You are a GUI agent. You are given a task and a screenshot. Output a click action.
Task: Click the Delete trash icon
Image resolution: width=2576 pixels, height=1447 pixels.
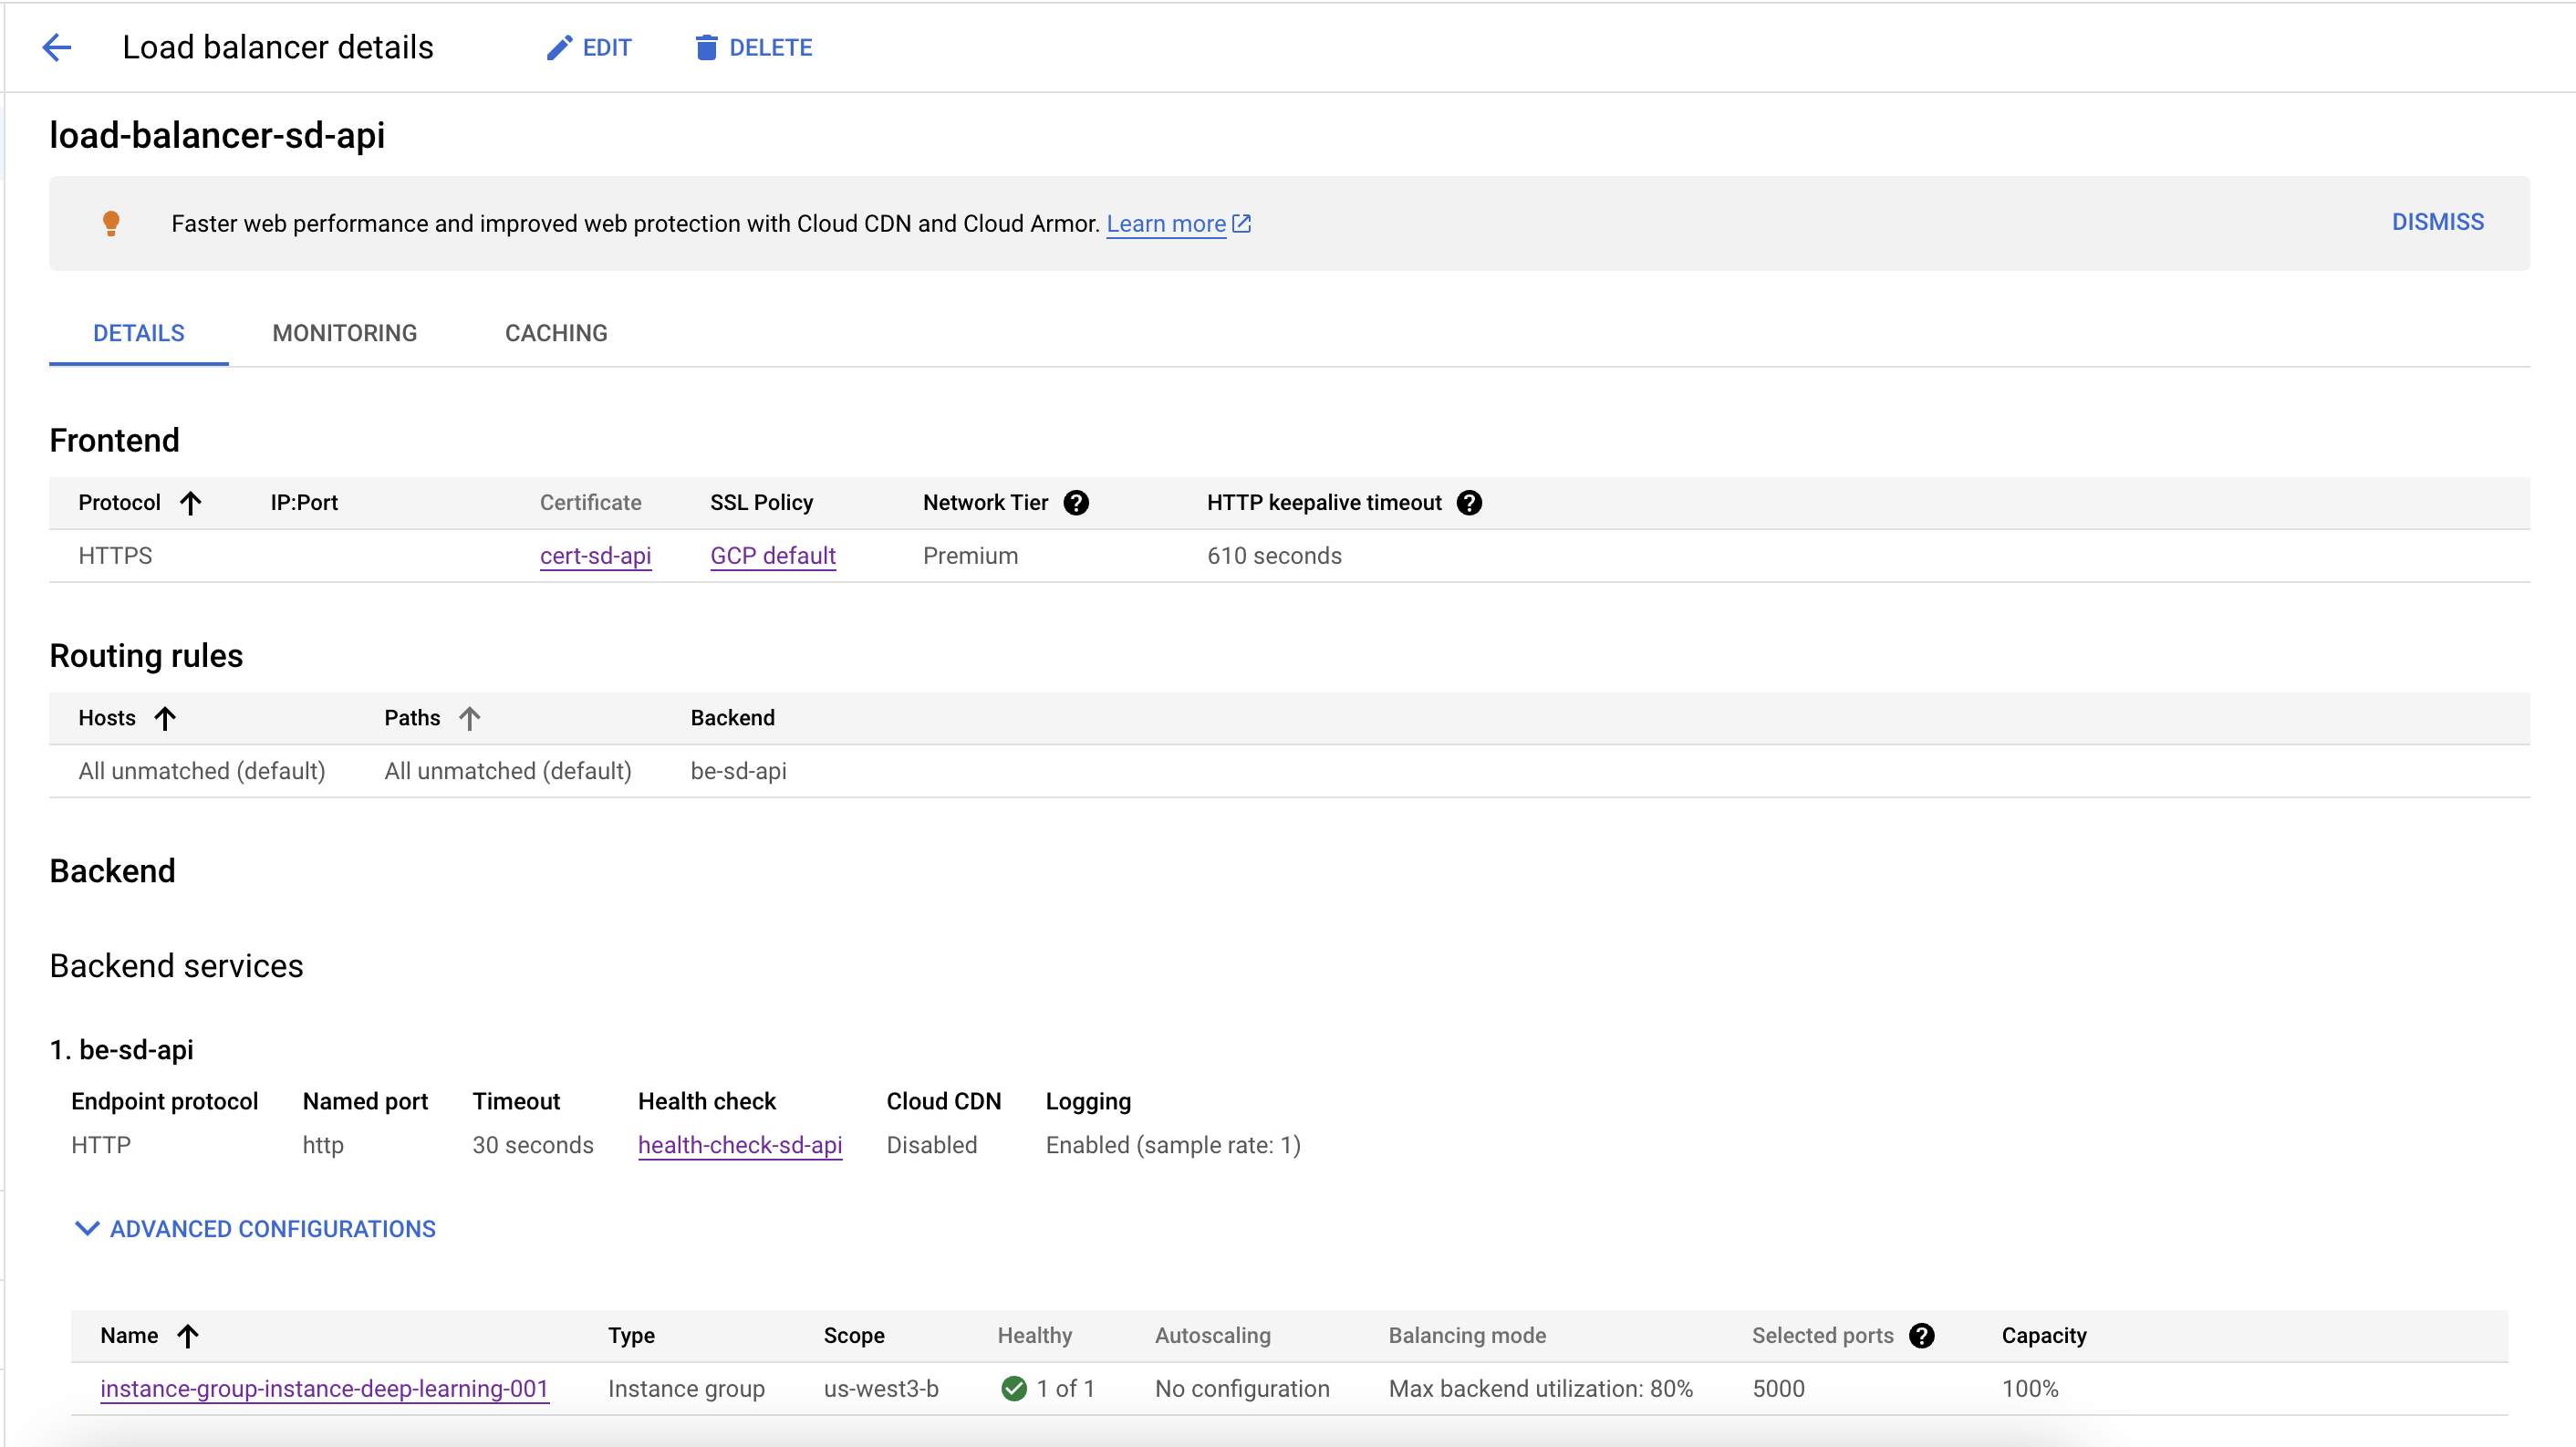click(706, 47)
